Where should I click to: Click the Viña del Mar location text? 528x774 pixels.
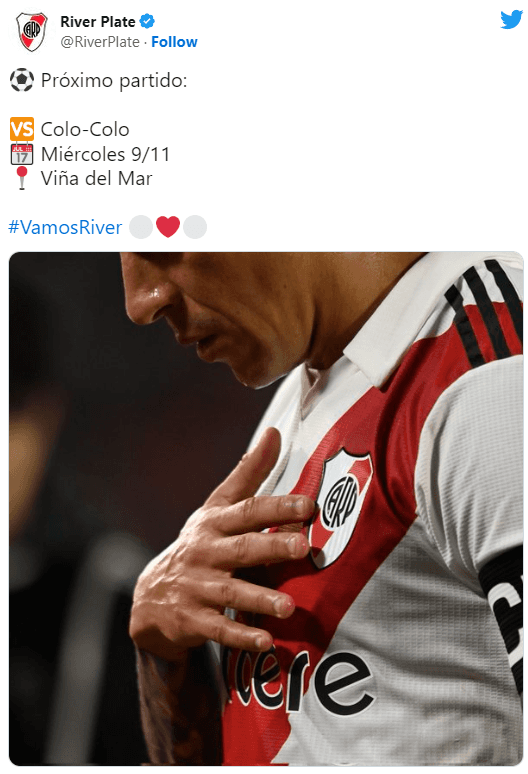click(97, 178)
